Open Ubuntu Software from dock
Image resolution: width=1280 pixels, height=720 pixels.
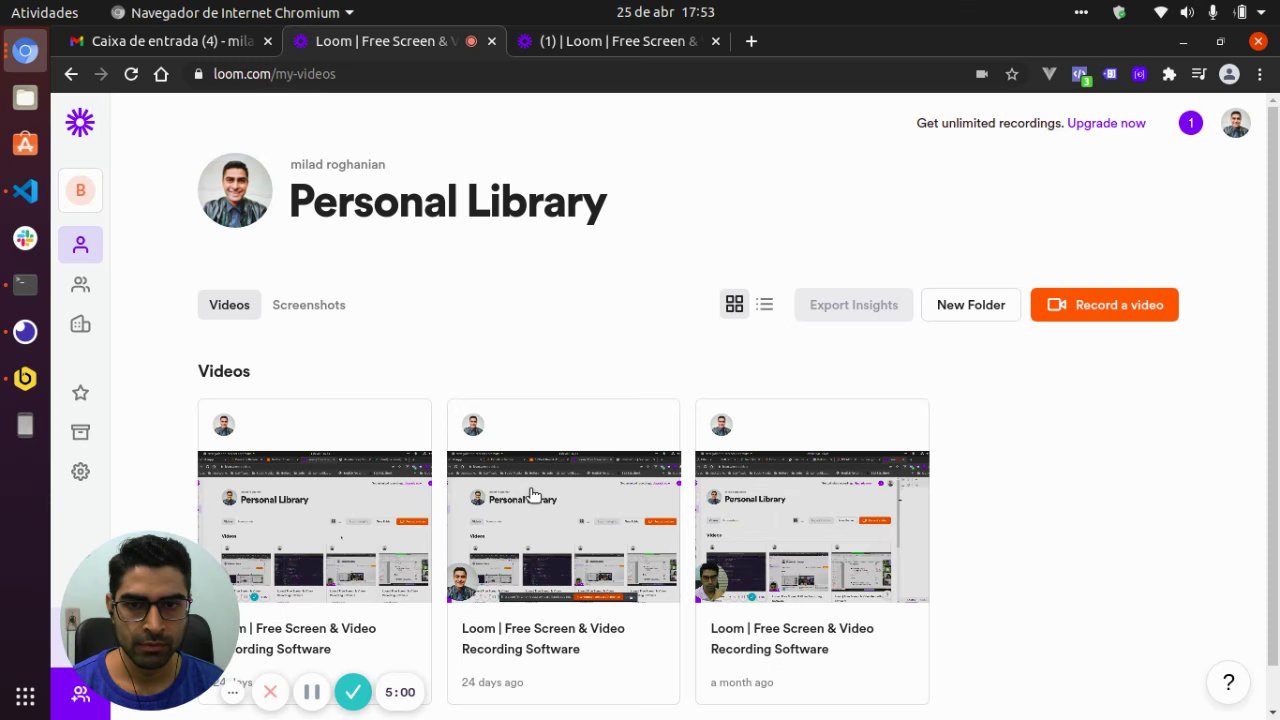25,144
